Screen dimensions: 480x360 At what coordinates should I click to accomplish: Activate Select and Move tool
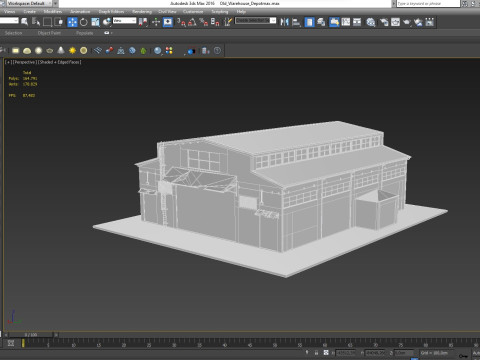point(72,22)
